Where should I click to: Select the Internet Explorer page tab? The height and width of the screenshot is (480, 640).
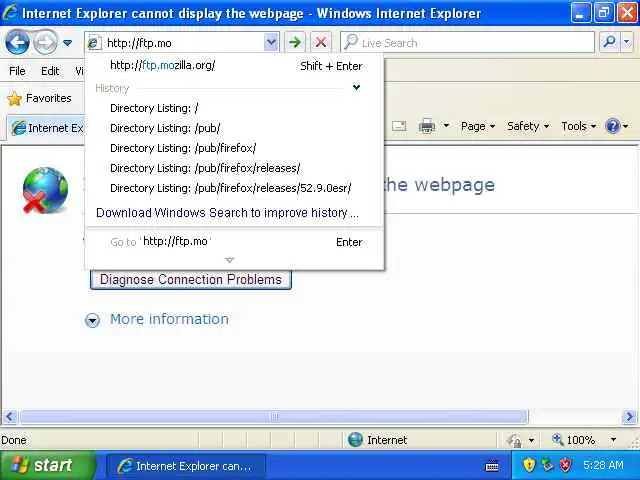pyautogui.click(x=47, y=128)
